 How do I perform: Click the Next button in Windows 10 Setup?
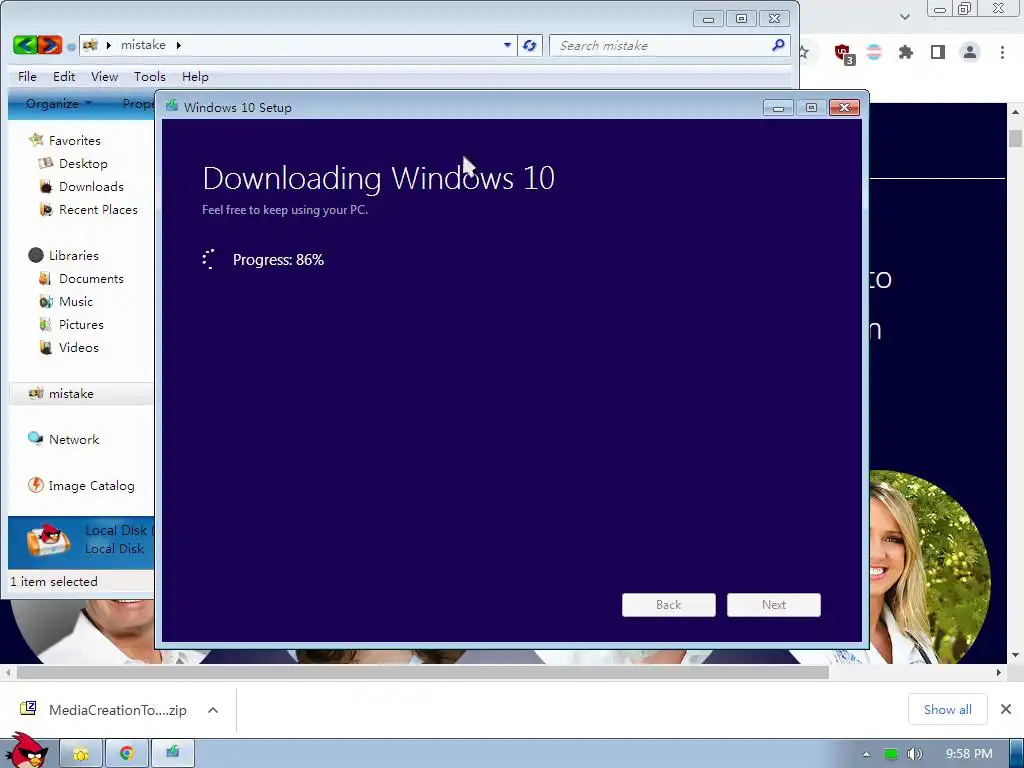(774, 605)
